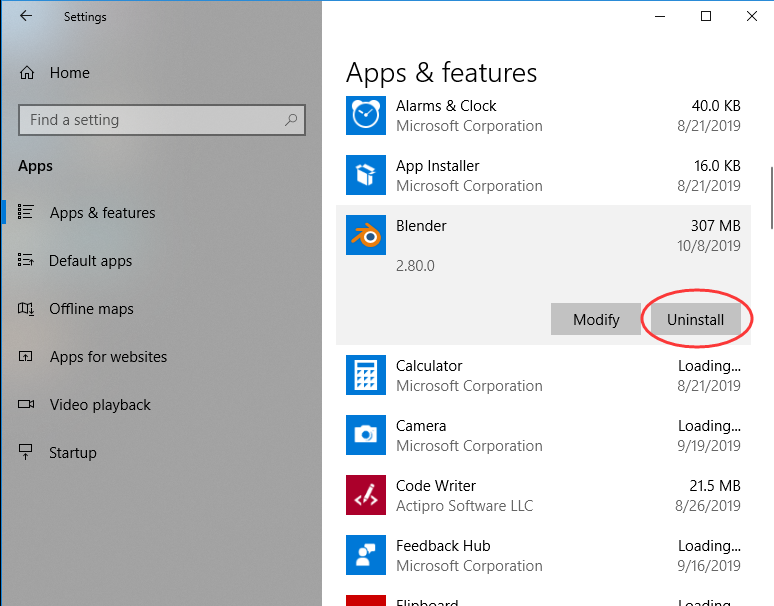Click the App Installer box icon
This screenshot has height=606, width=774.
[x=366, y=175]
